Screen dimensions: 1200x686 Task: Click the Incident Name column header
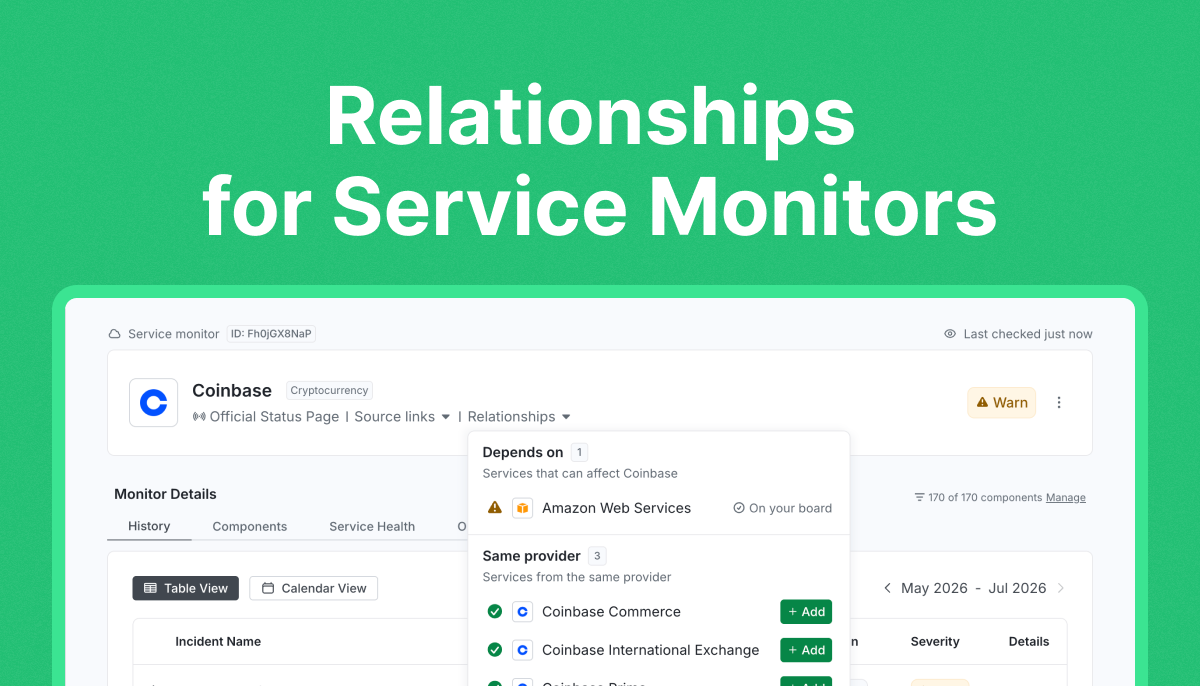point(218,642)
